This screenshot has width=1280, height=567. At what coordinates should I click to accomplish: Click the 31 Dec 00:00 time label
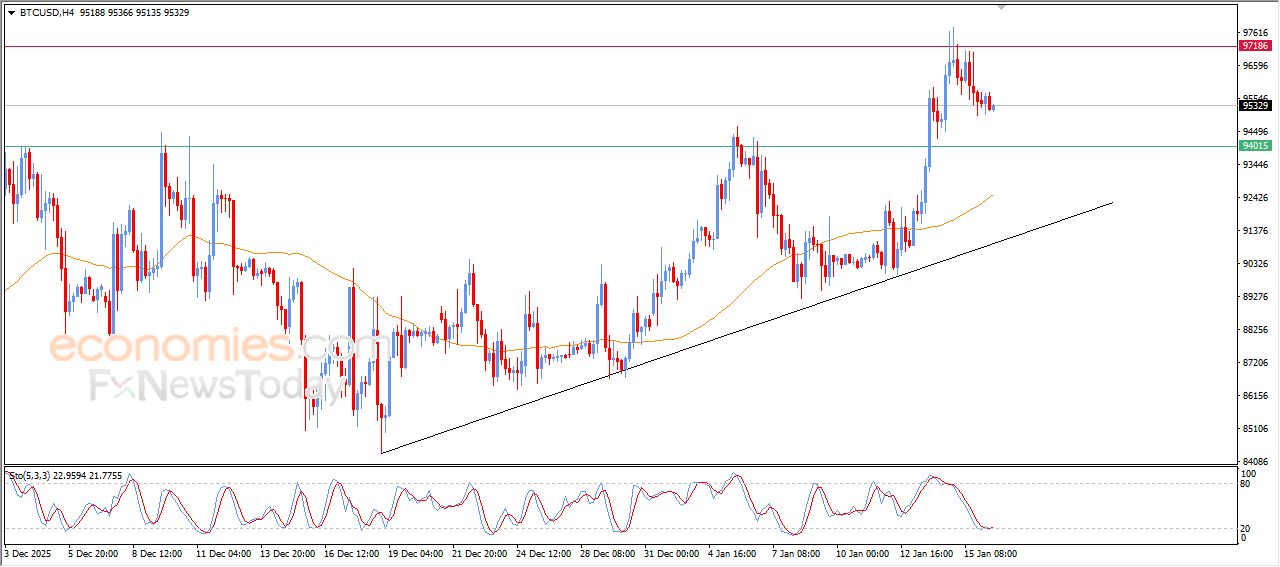click(669, 553)
